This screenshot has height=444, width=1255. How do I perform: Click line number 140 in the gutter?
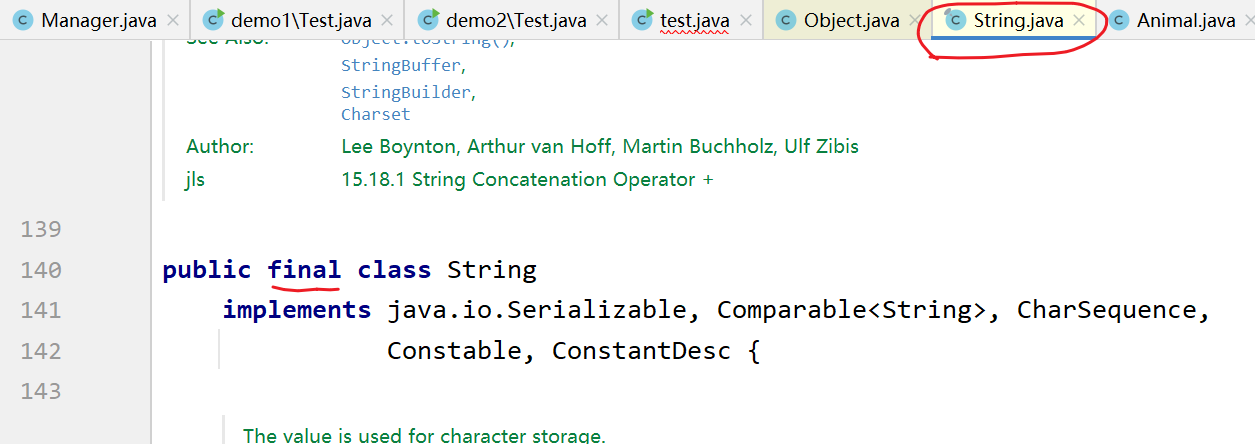41,270
